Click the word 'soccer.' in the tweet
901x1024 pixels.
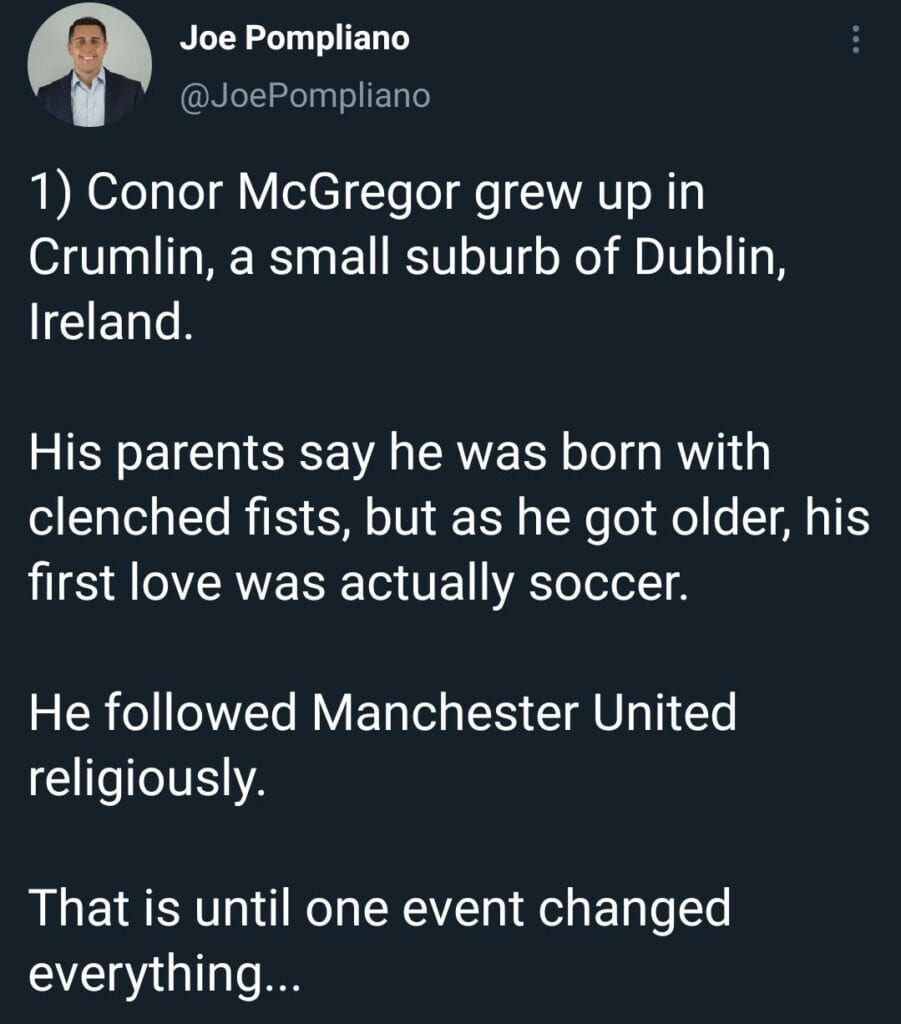tap(609, 583)
